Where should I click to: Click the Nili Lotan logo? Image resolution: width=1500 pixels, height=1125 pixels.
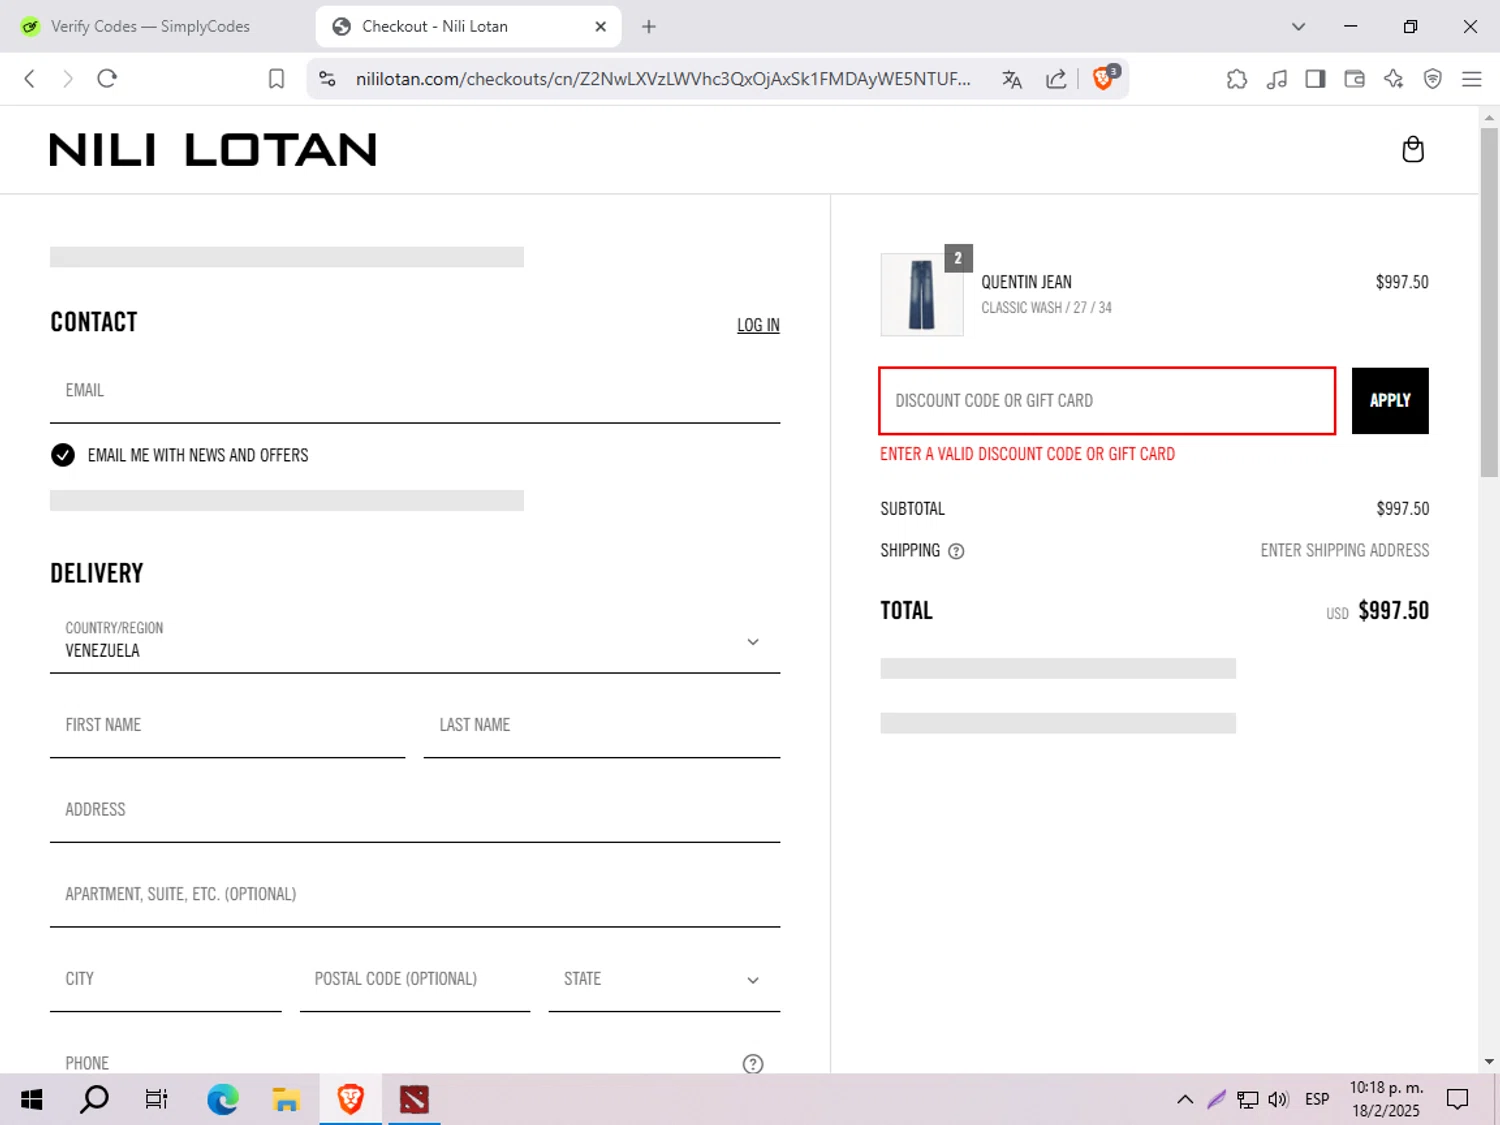point(213,150)
